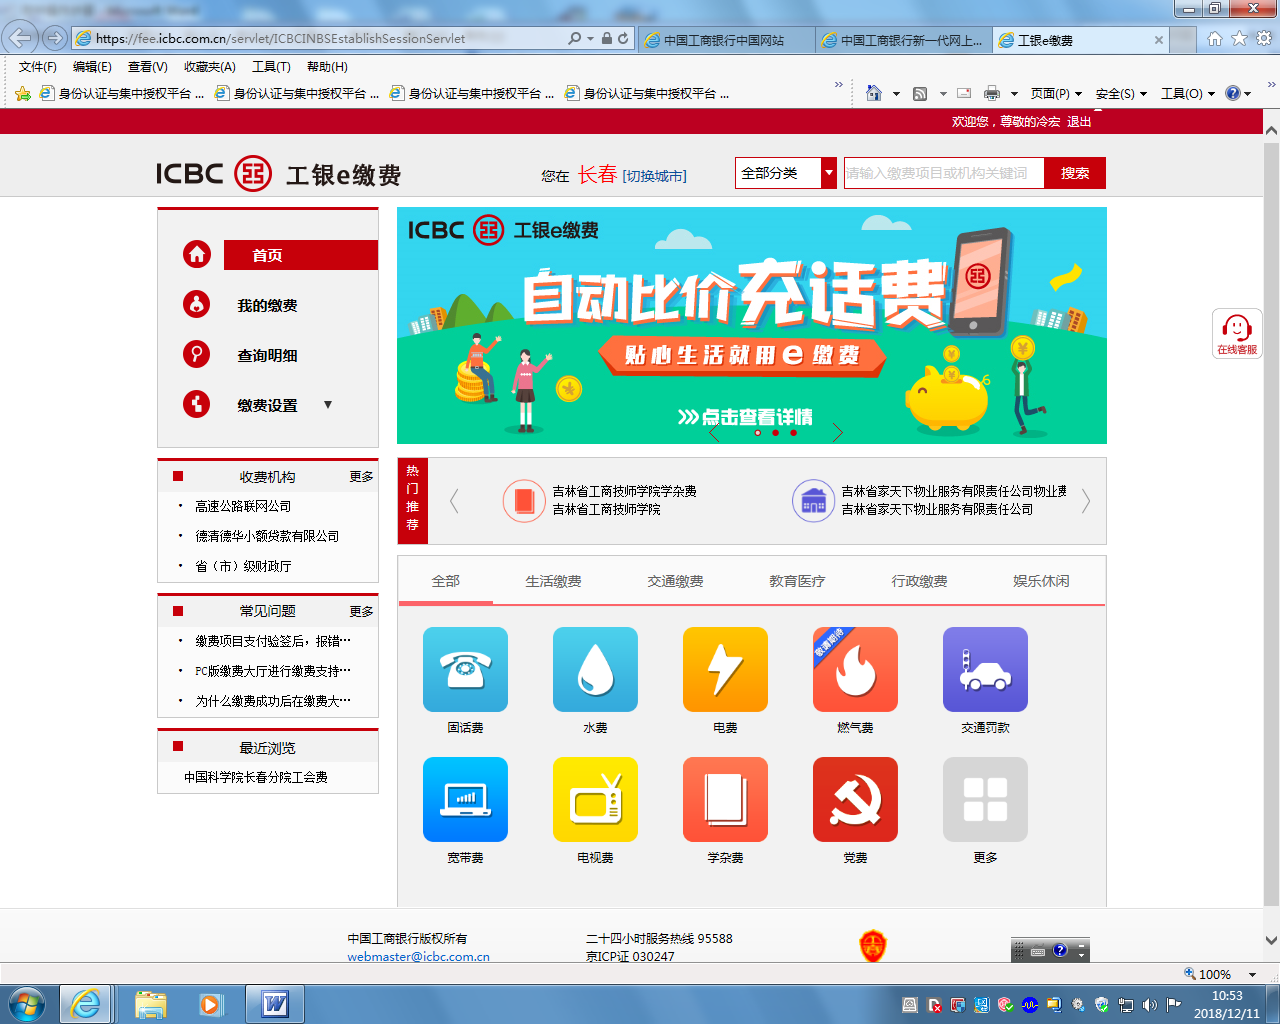
Task: Click 更多 next to 收费机构
Action: pos(361,477)
